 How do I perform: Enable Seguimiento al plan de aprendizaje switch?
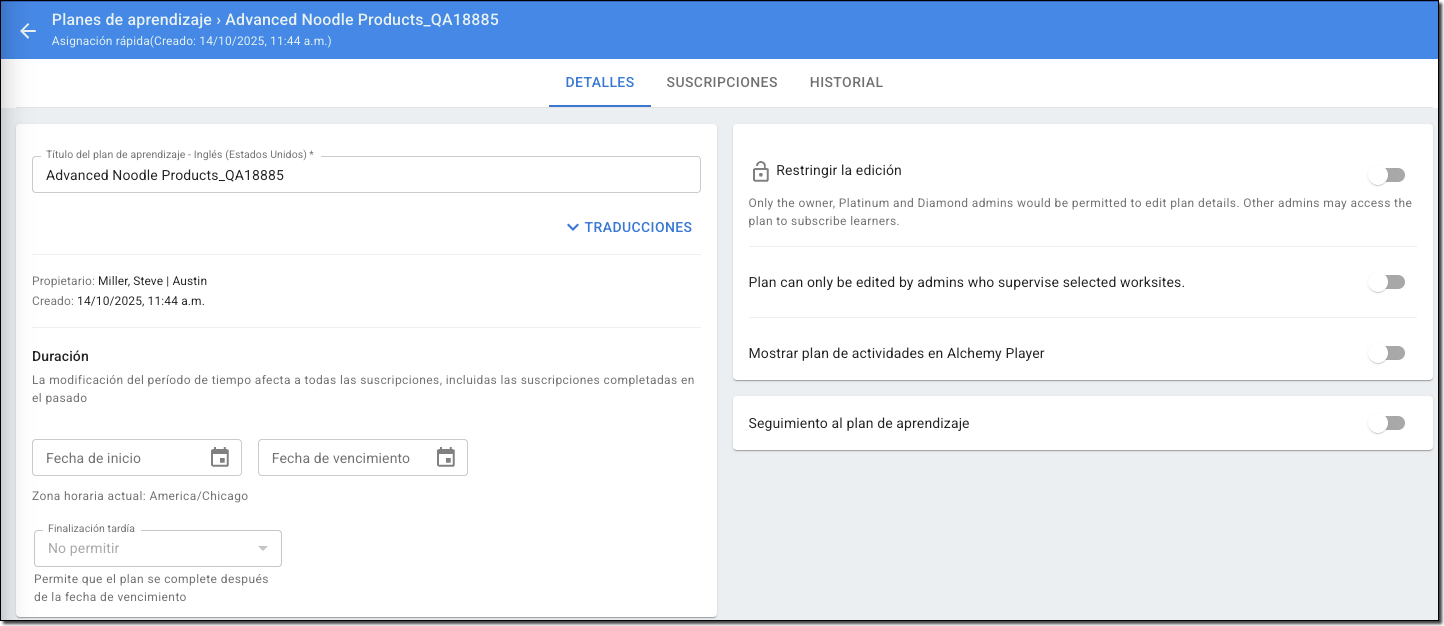tap(1386, 423)
